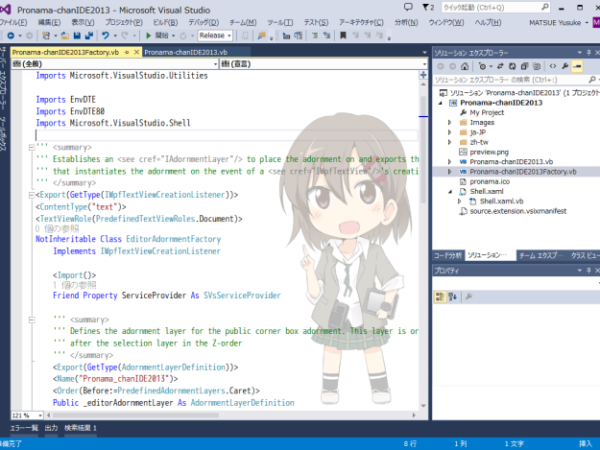Click the Home icon in Solution Explorer

(465, 66)
